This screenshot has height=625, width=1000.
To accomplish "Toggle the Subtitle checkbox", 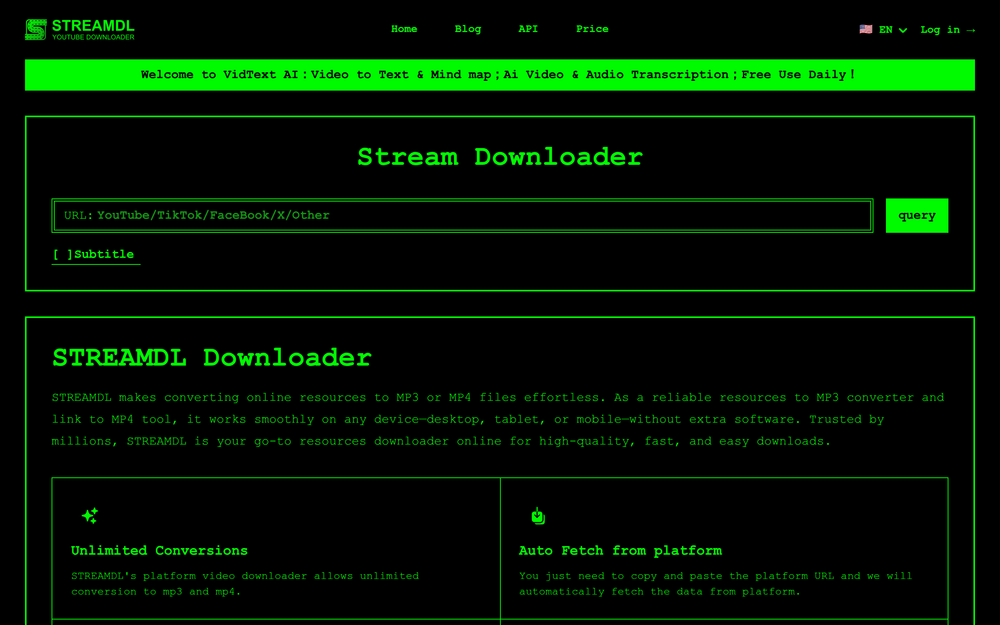I will (94, 254).
